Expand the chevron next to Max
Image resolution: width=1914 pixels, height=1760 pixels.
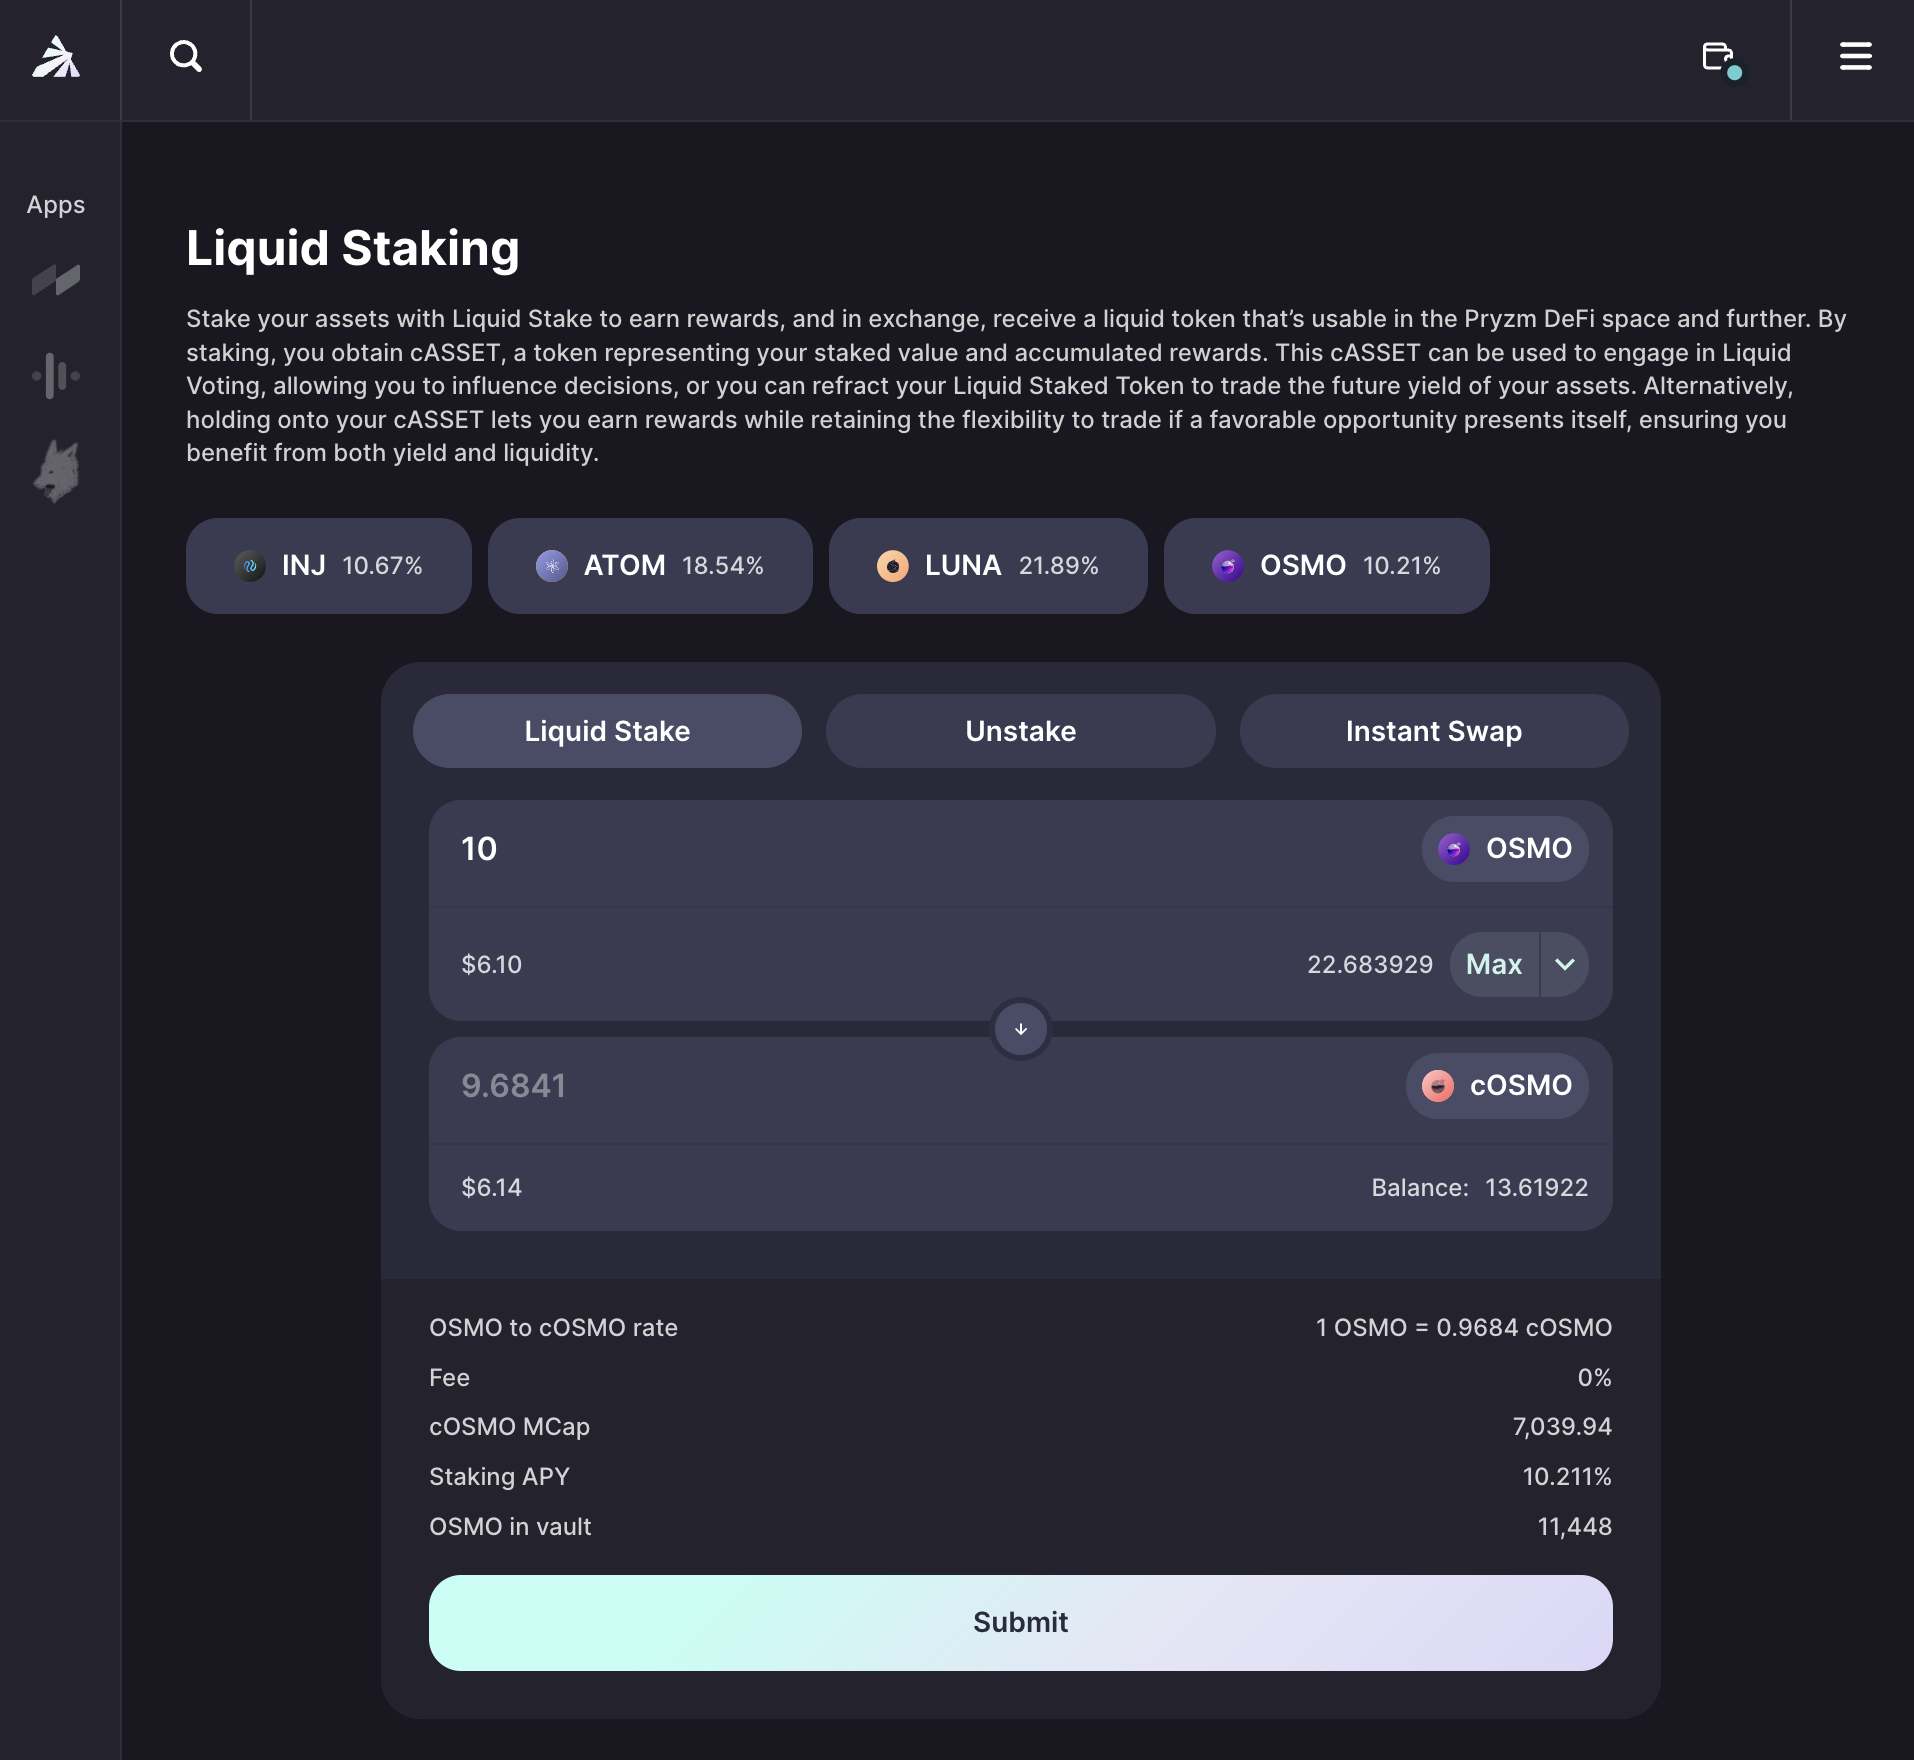(x=1565, y=965)
